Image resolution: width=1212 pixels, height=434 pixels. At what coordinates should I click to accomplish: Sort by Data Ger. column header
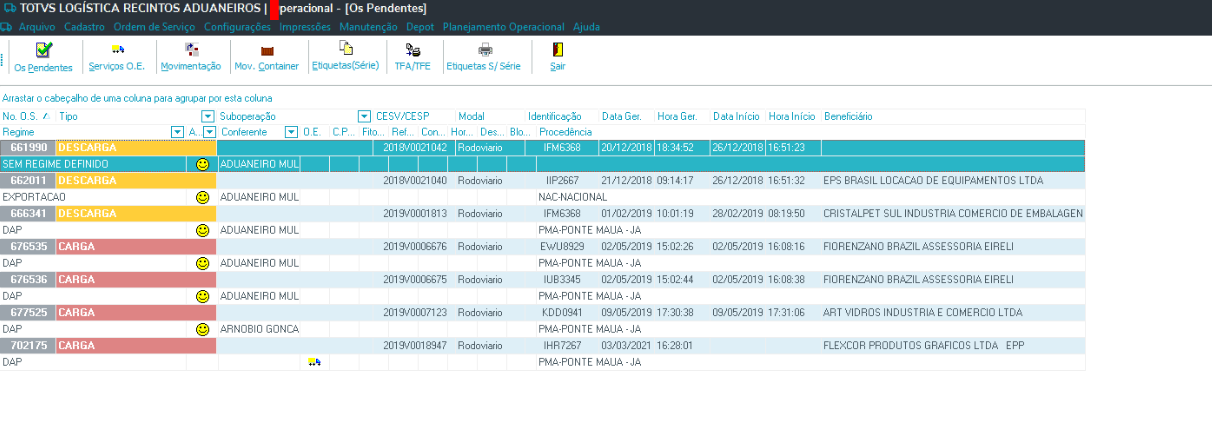627,116
